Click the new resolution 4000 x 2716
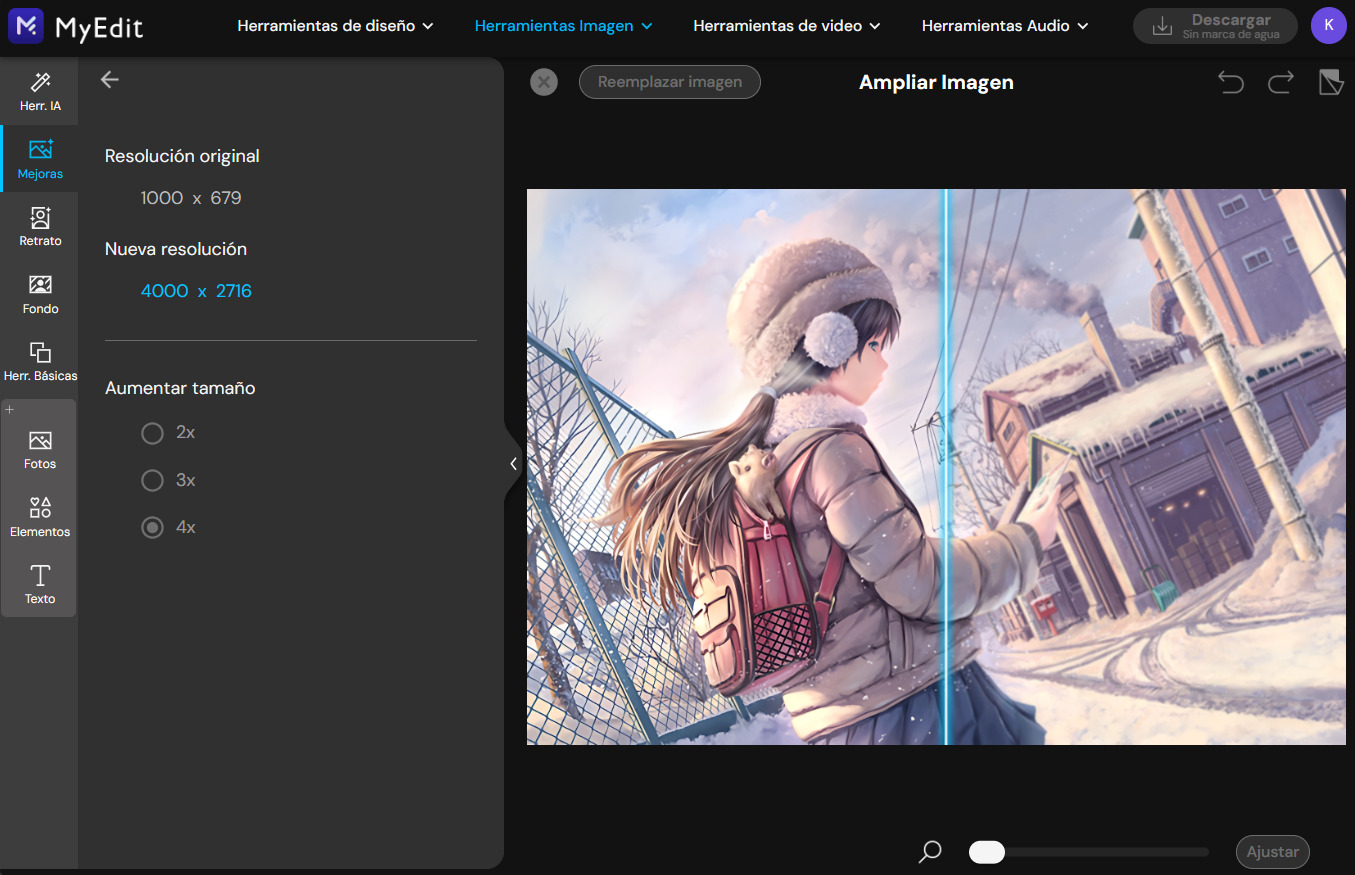 point(196,291)
